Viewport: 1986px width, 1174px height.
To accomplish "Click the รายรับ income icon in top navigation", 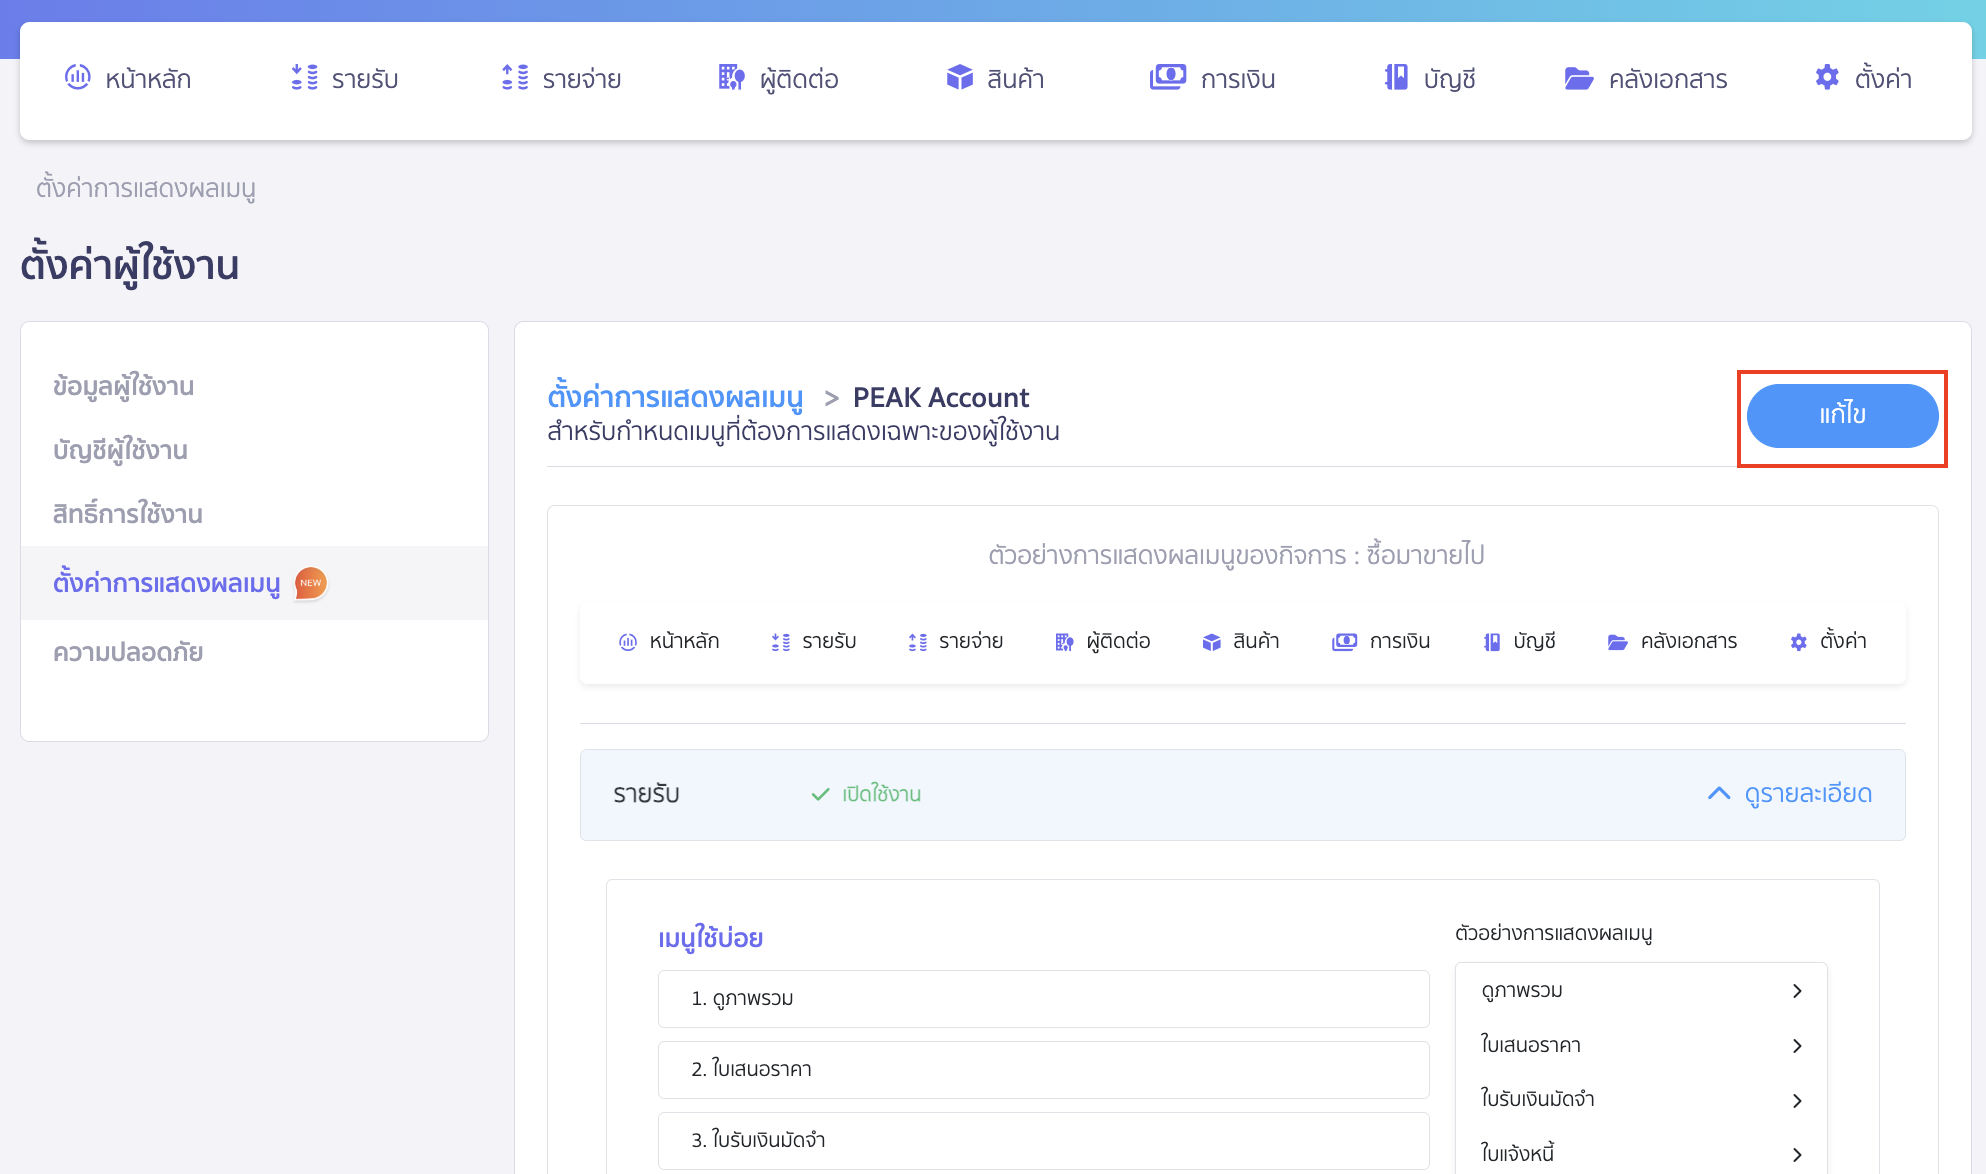I will 304,77.
